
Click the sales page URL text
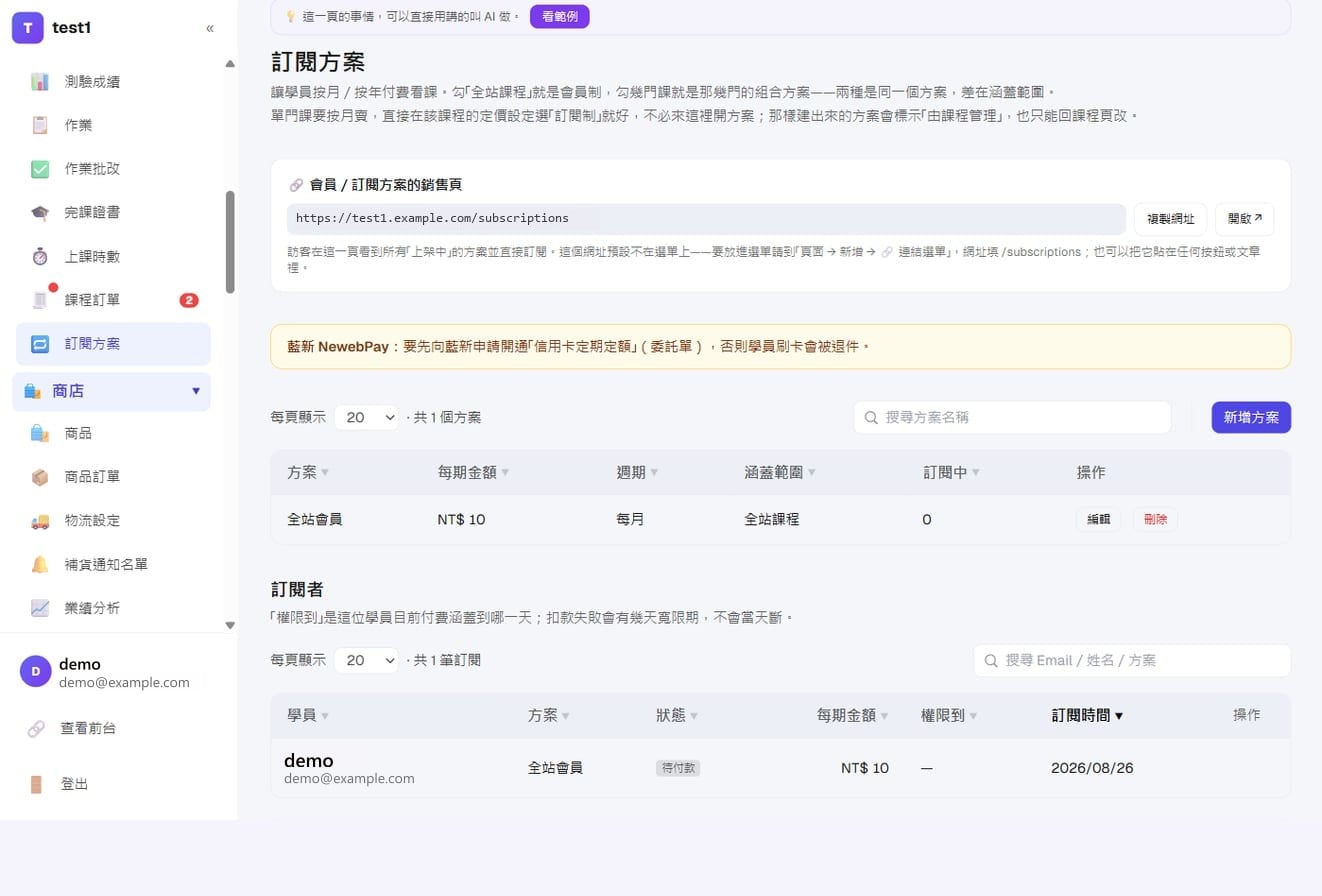(x=432, y=218)
